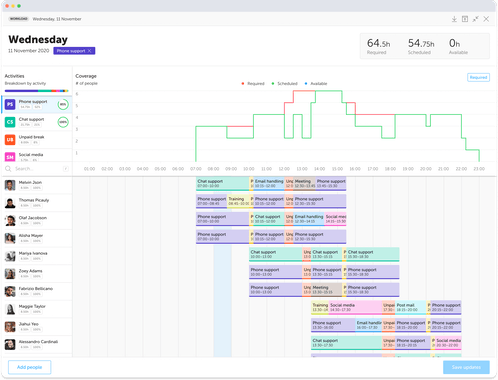The image size is (498, 380).
Task: Open the panel layout icon beside download
Action: click(x=465, y=19)
